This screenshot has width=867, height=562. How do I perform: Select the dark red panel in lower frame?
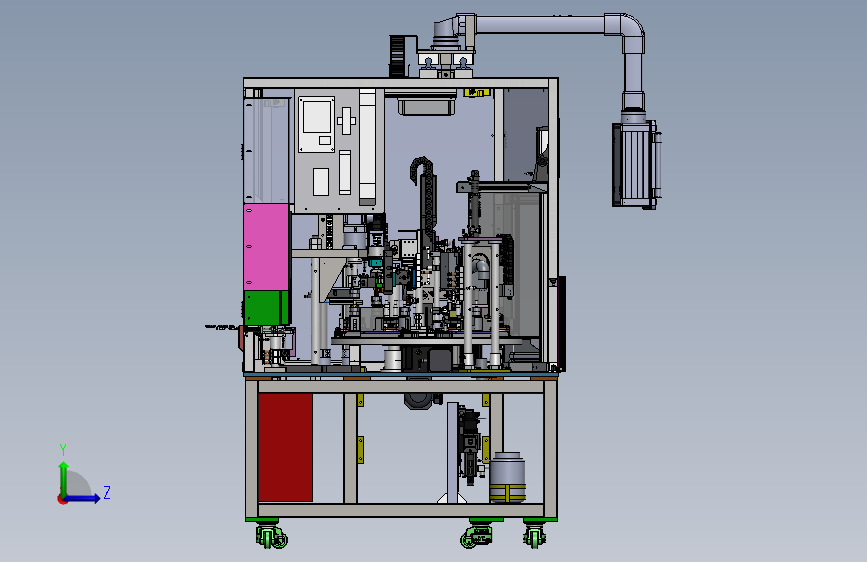(x=285, y=447)
